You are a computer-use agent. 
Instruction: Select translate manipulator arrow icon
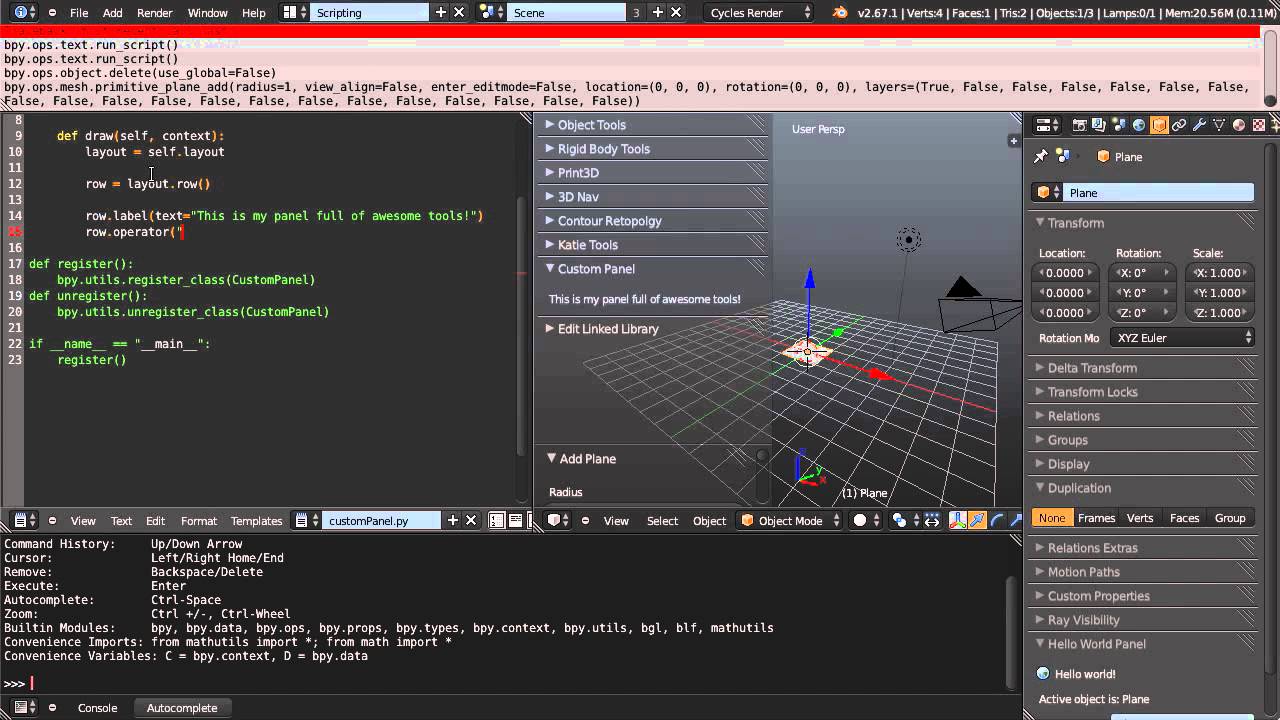coord(977,520)
